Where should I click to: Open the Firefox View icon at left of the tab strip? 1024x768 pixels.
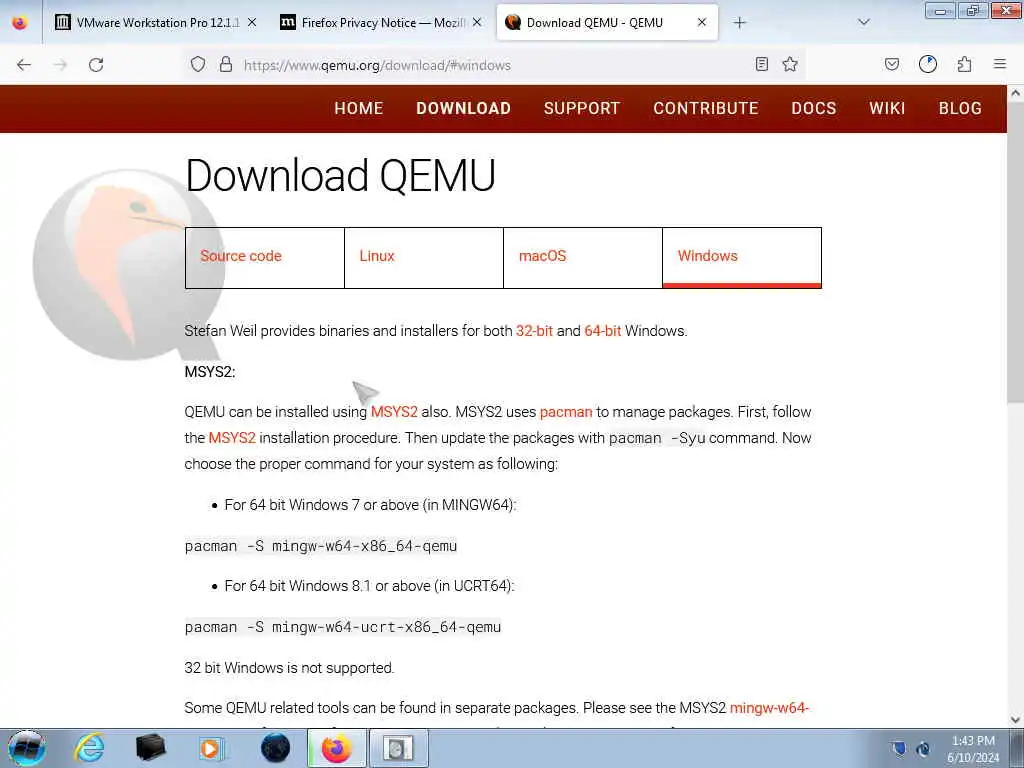(20, 22)
